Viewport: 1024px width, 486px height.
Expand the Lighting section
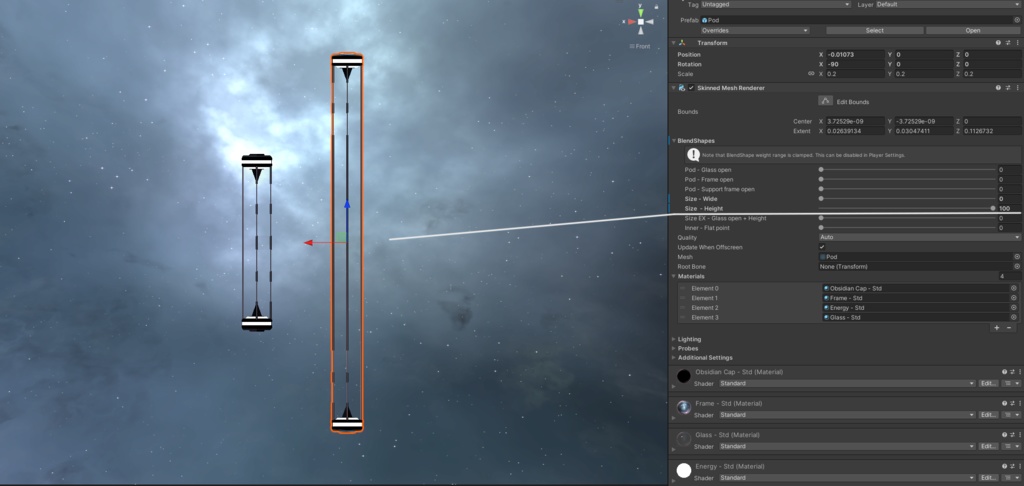click(673, 339)
